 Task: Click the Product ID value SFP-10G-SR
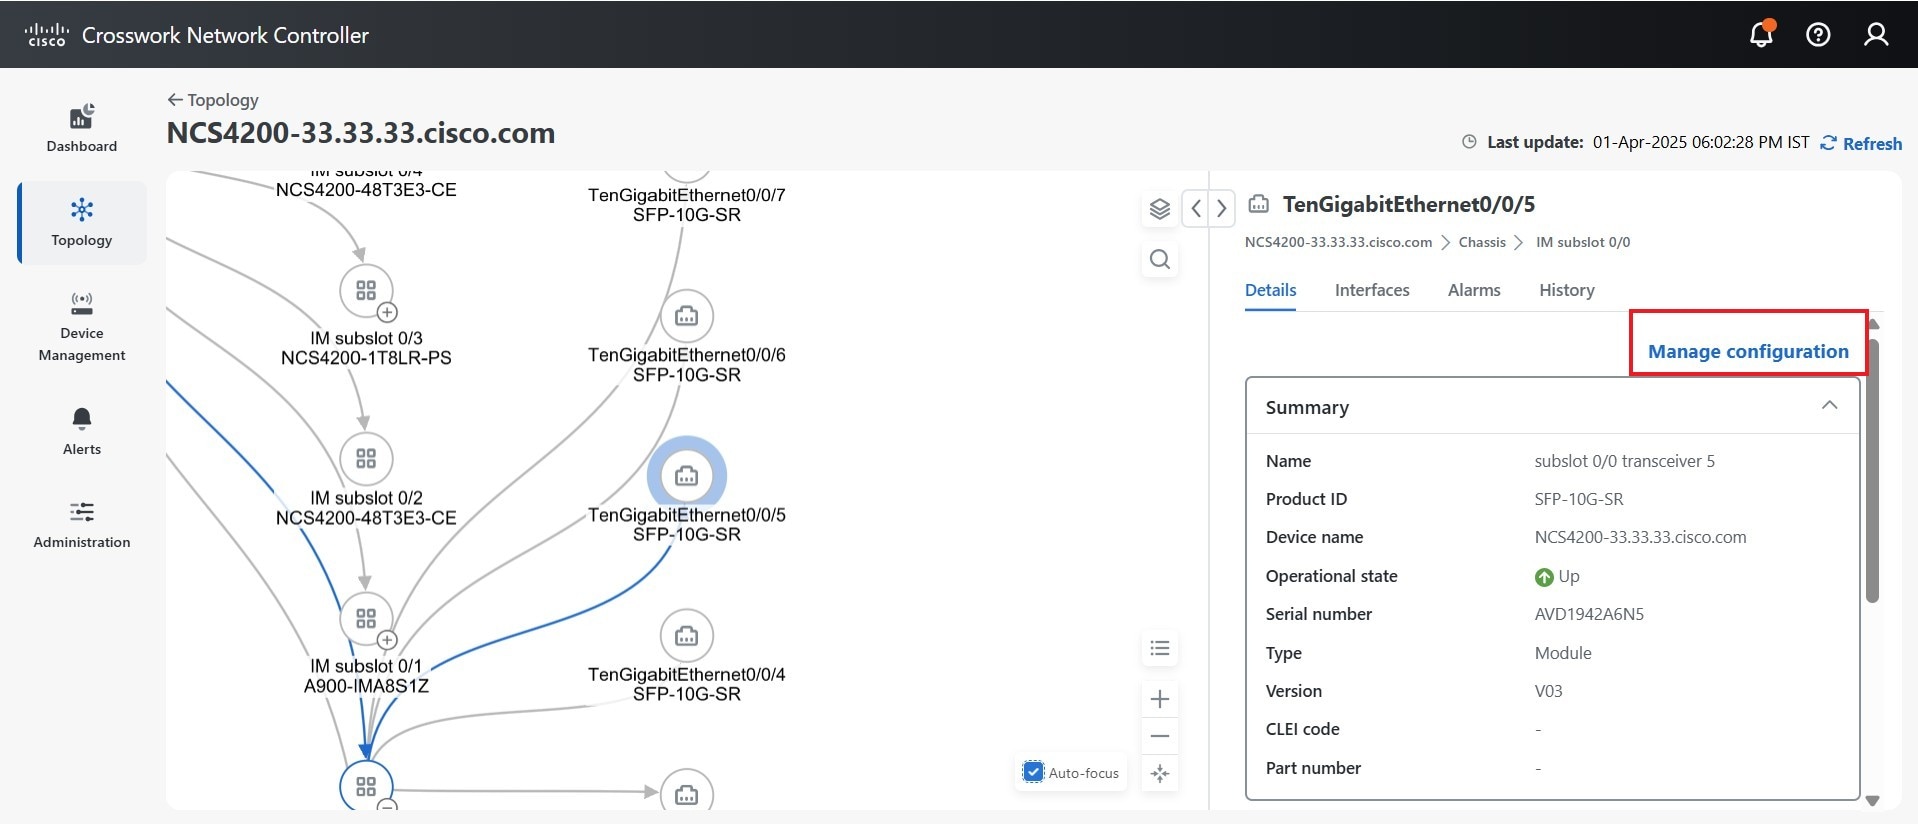tap(1579, 499)
